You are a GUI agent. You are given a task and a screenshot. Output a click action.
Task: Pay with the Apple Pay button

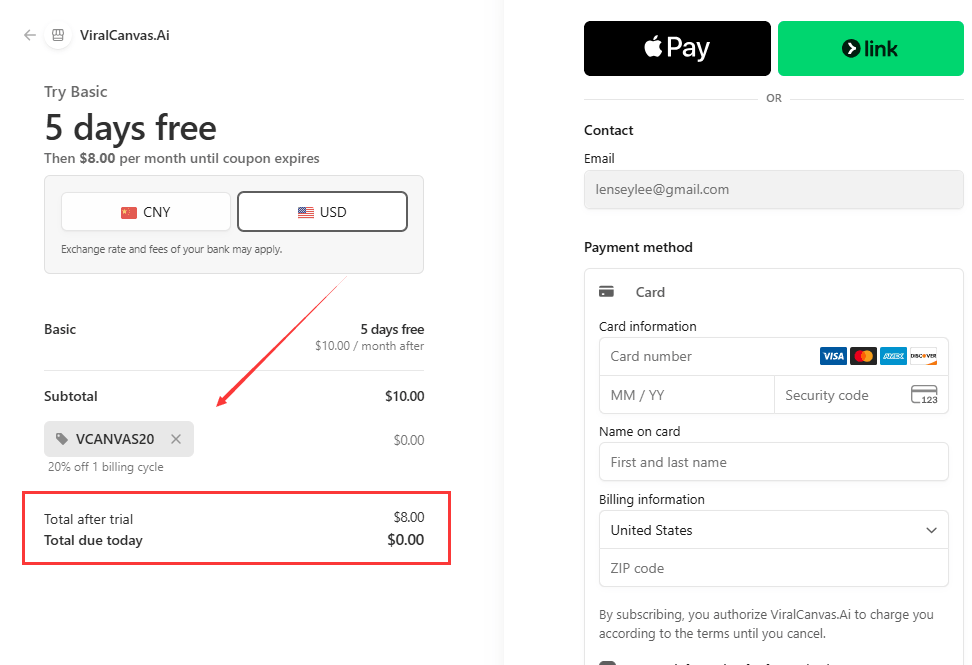click(677, 48)
